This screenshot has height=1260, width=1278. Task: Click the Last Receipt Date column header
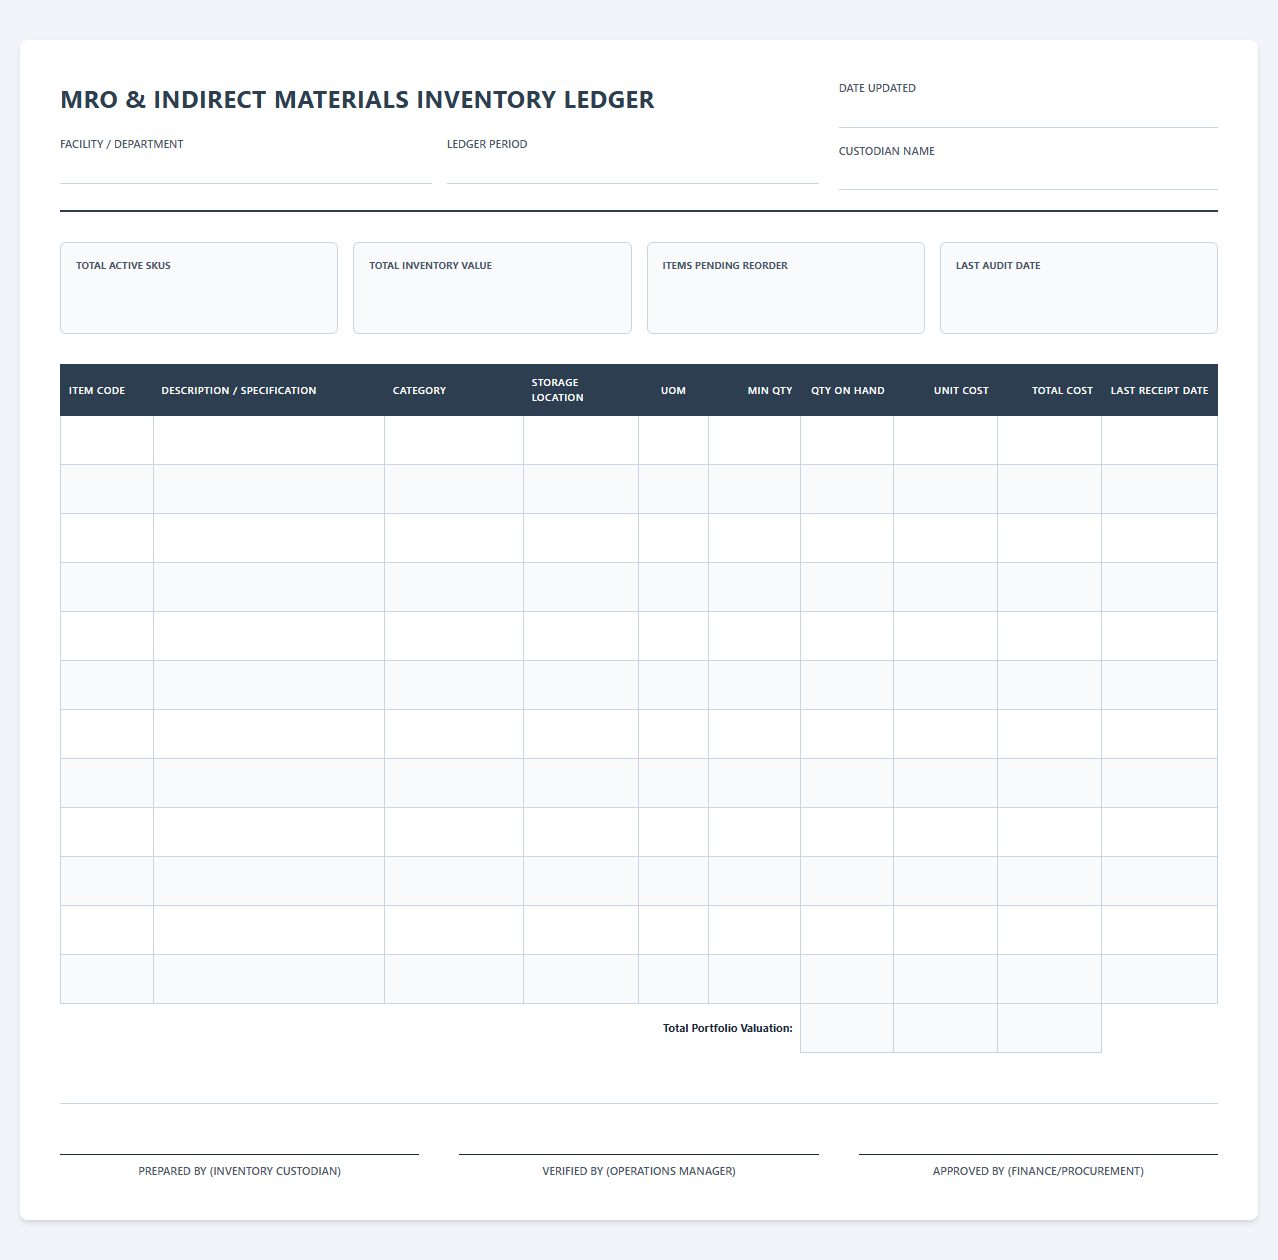click(1160, 390)
